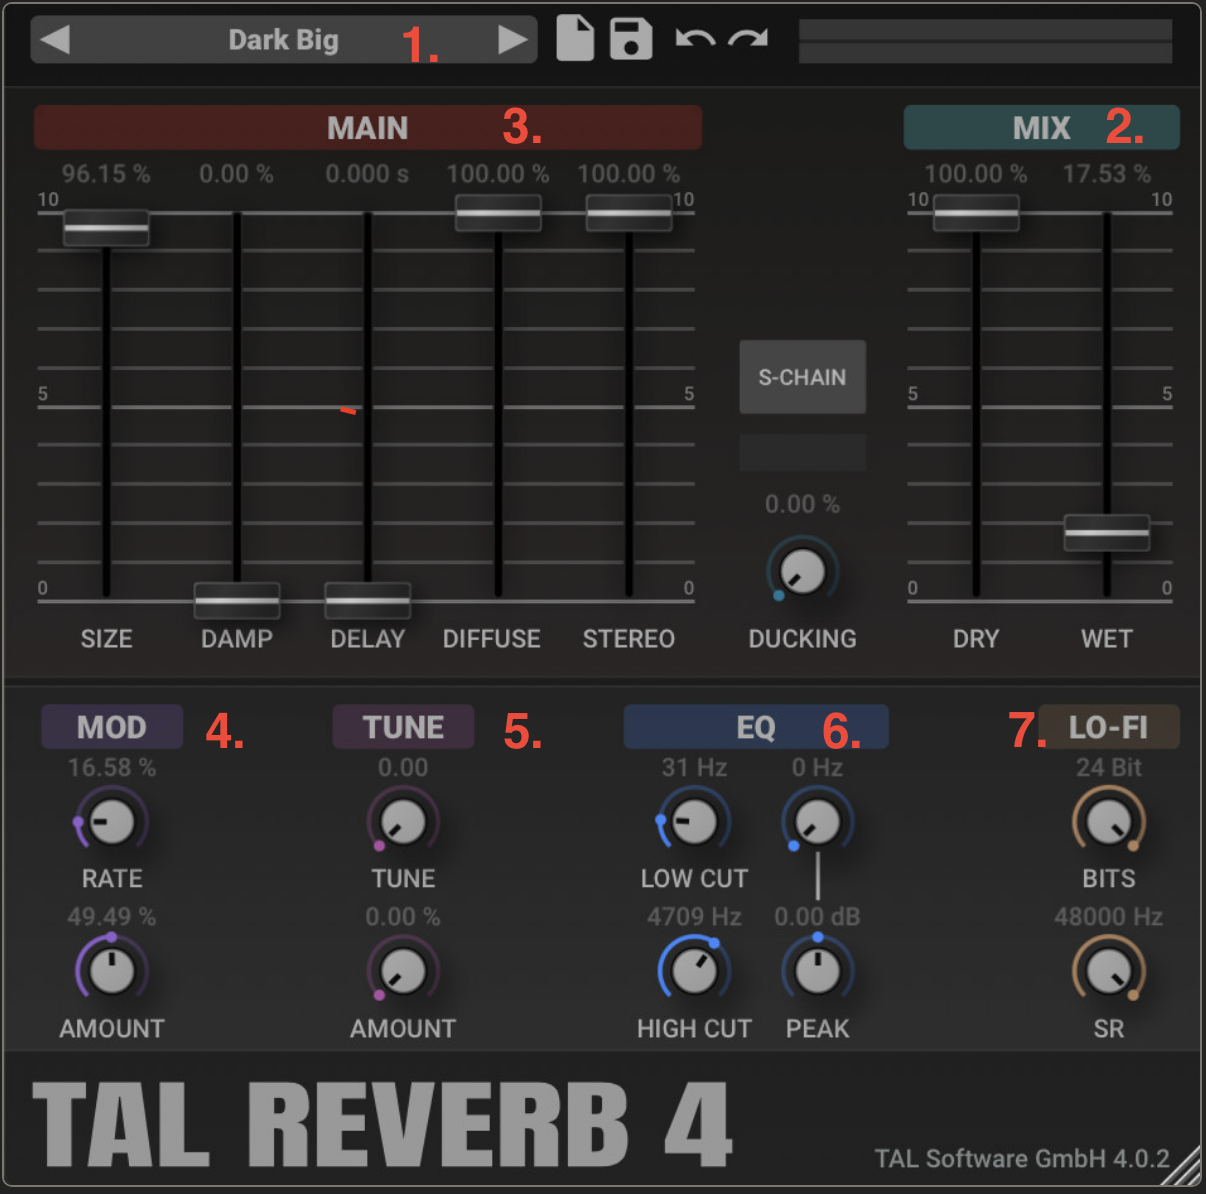Redo the last change

click(x=748, y=39)
